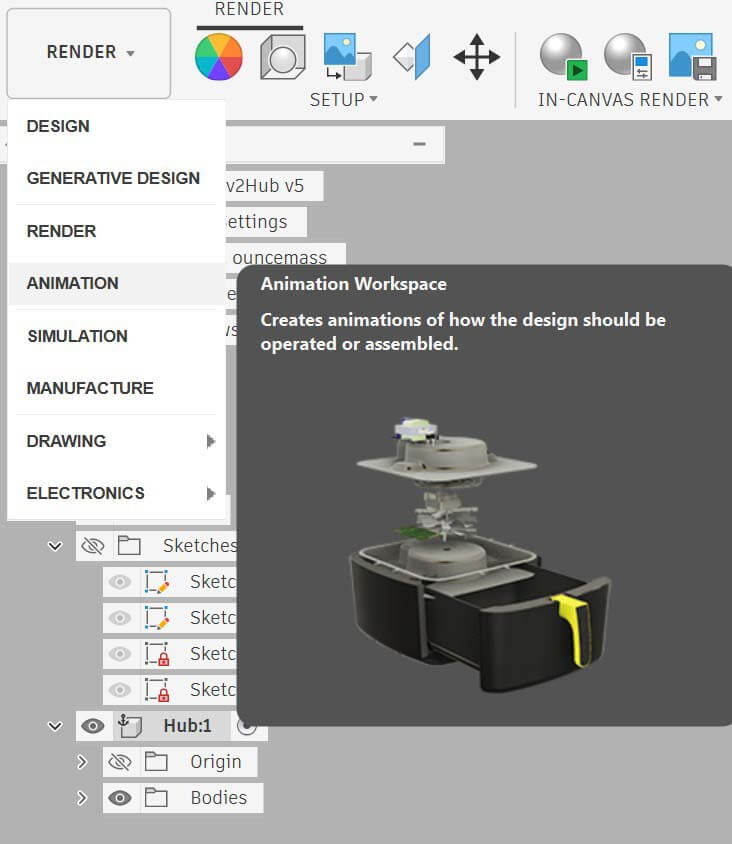
Task: Select RENDER in workspace menu
Action: [x=117, y=231]
